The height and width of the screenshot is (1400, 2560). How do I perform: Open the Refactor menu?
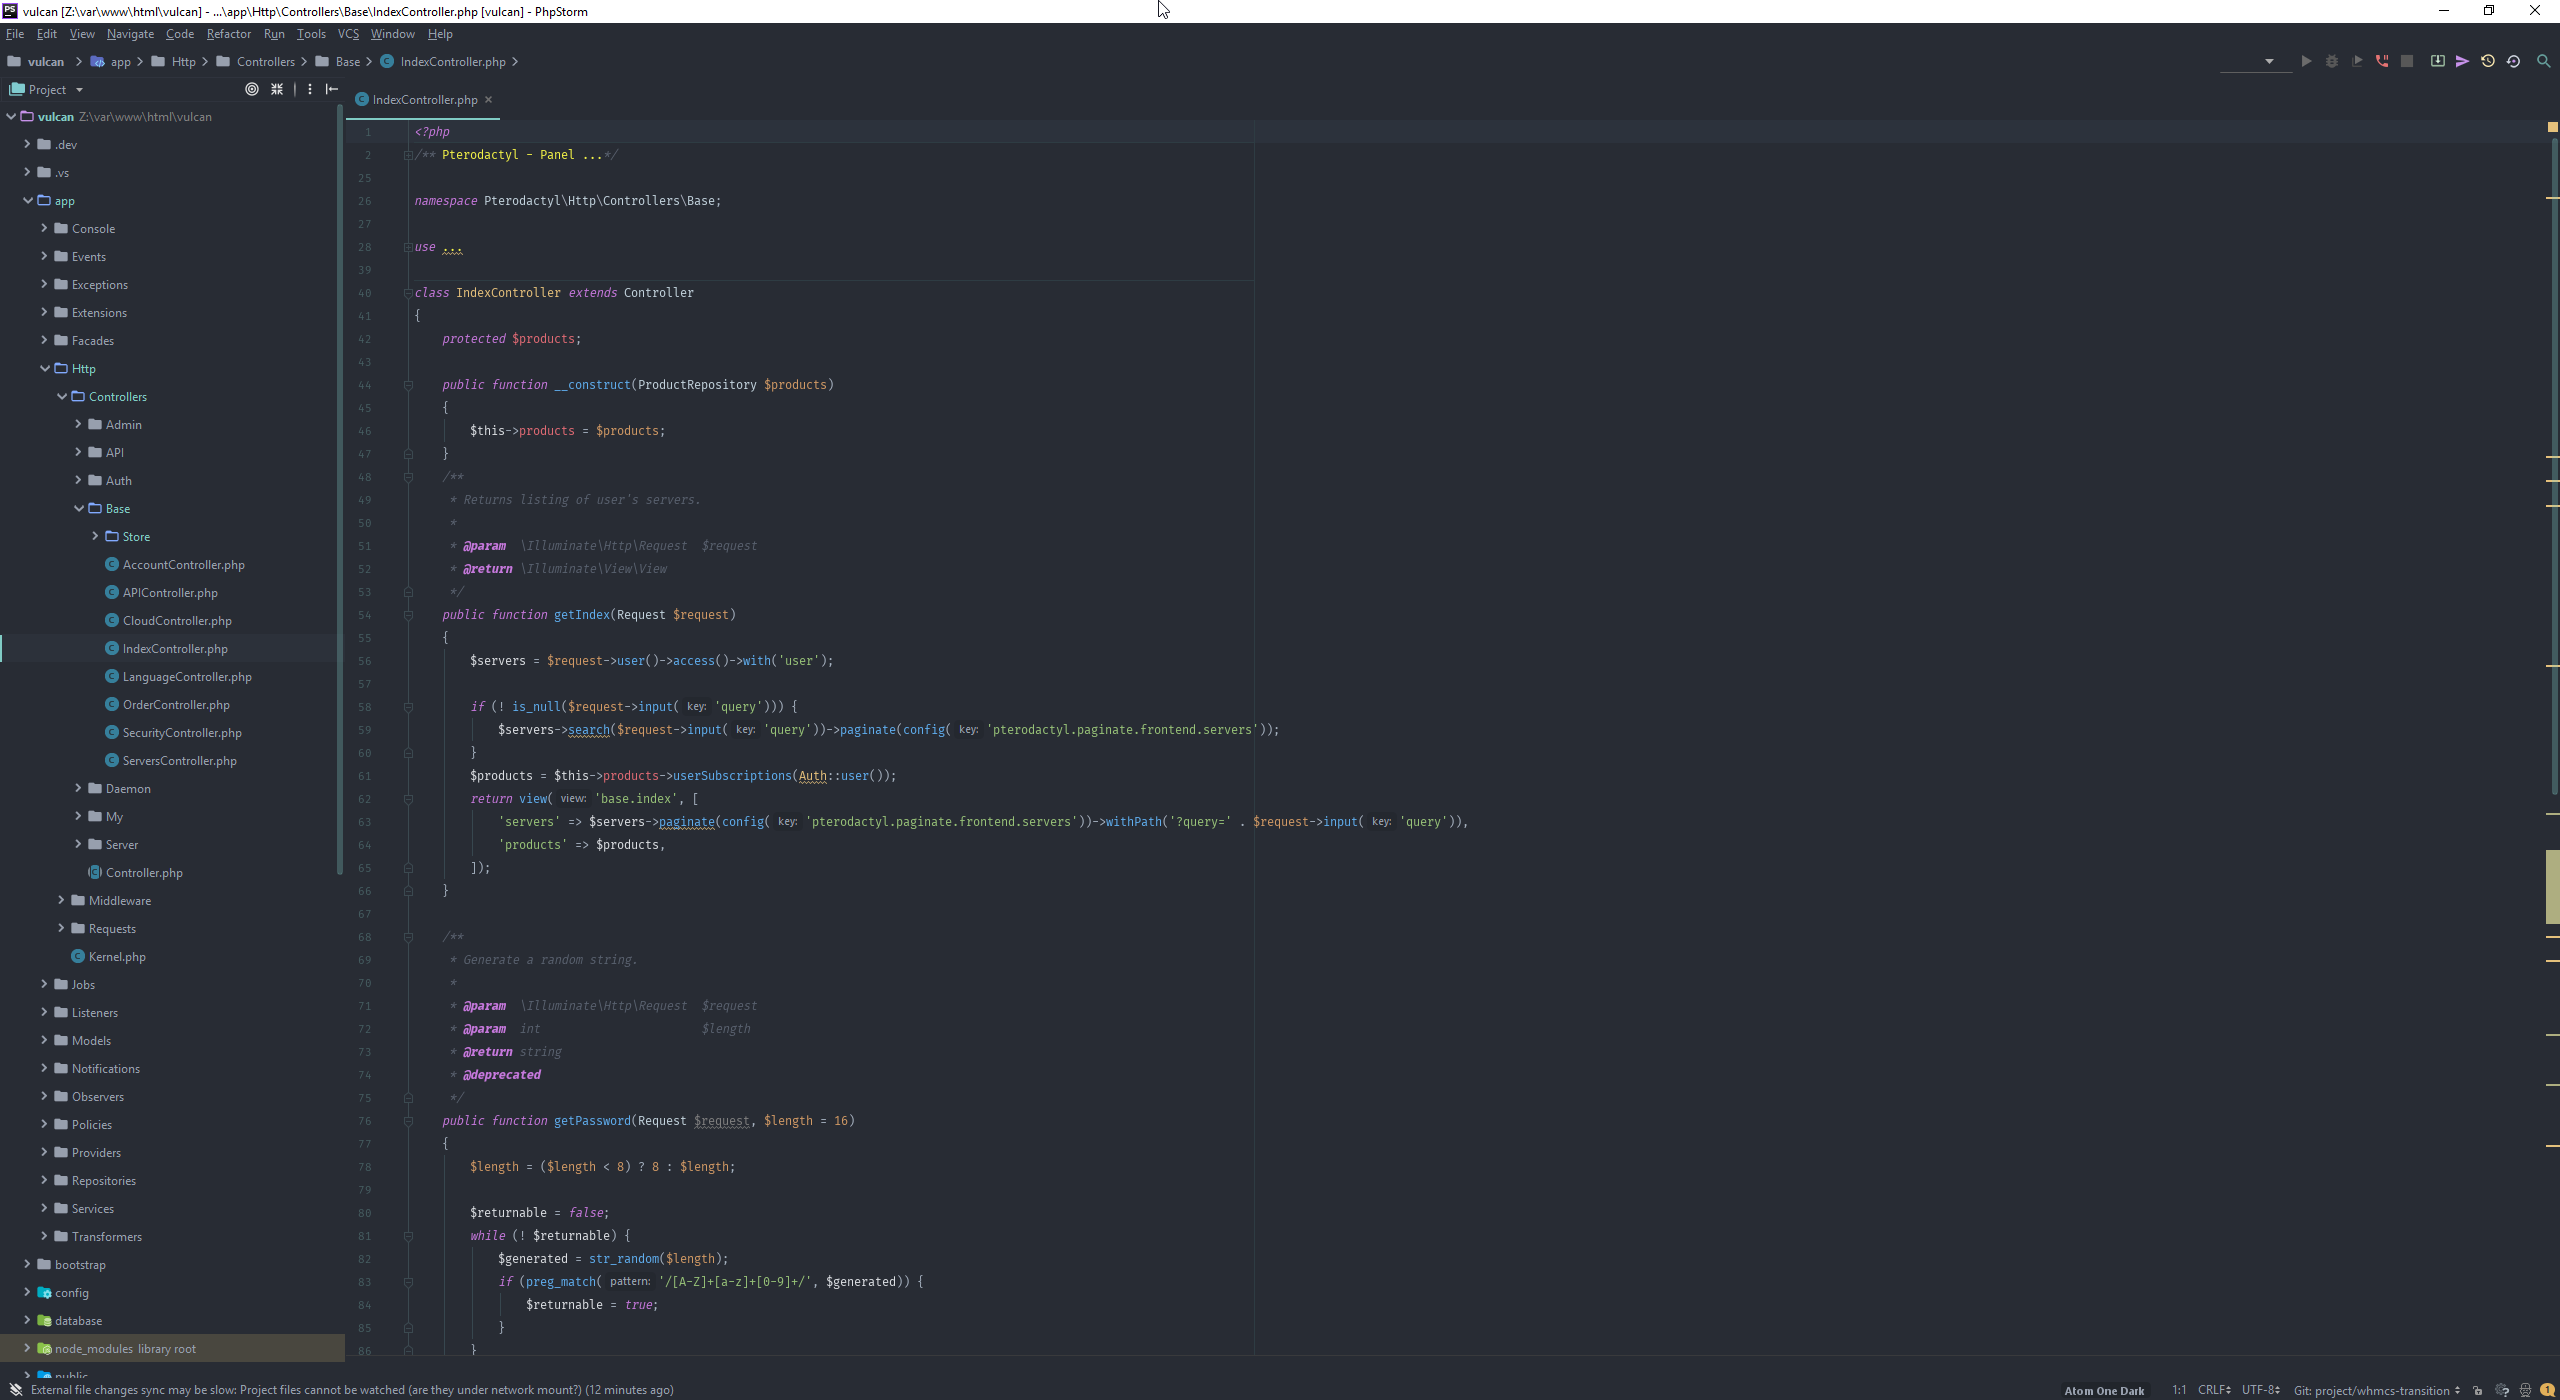(x=228, y=34)
